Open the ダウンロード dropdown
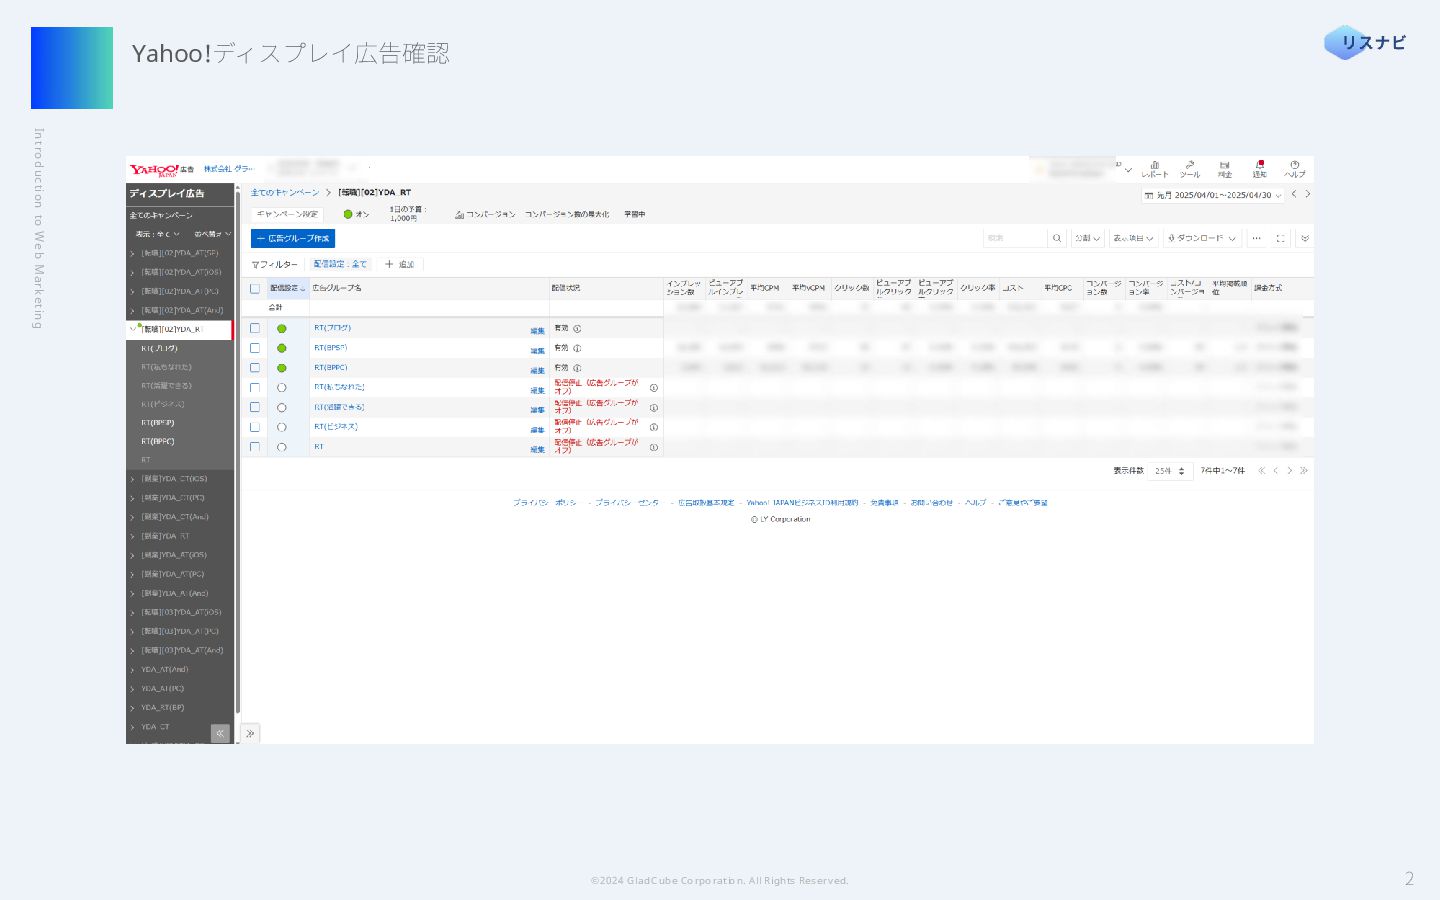Image resolution: width=1440 pixels, height=900 pixels. [1203, 238]
